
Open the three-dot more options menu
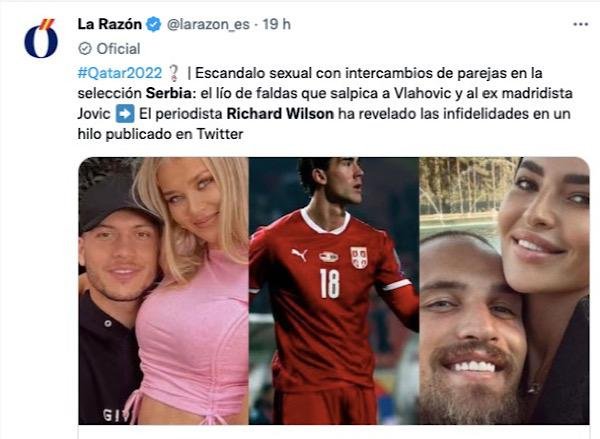point(580,24)
